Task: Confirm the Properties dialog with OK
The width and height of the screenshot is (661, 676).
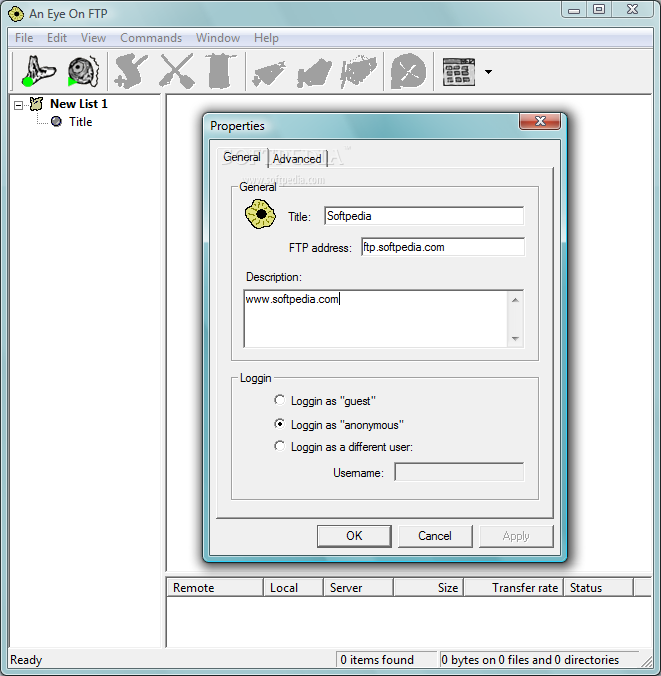Action: pos(354,536)
